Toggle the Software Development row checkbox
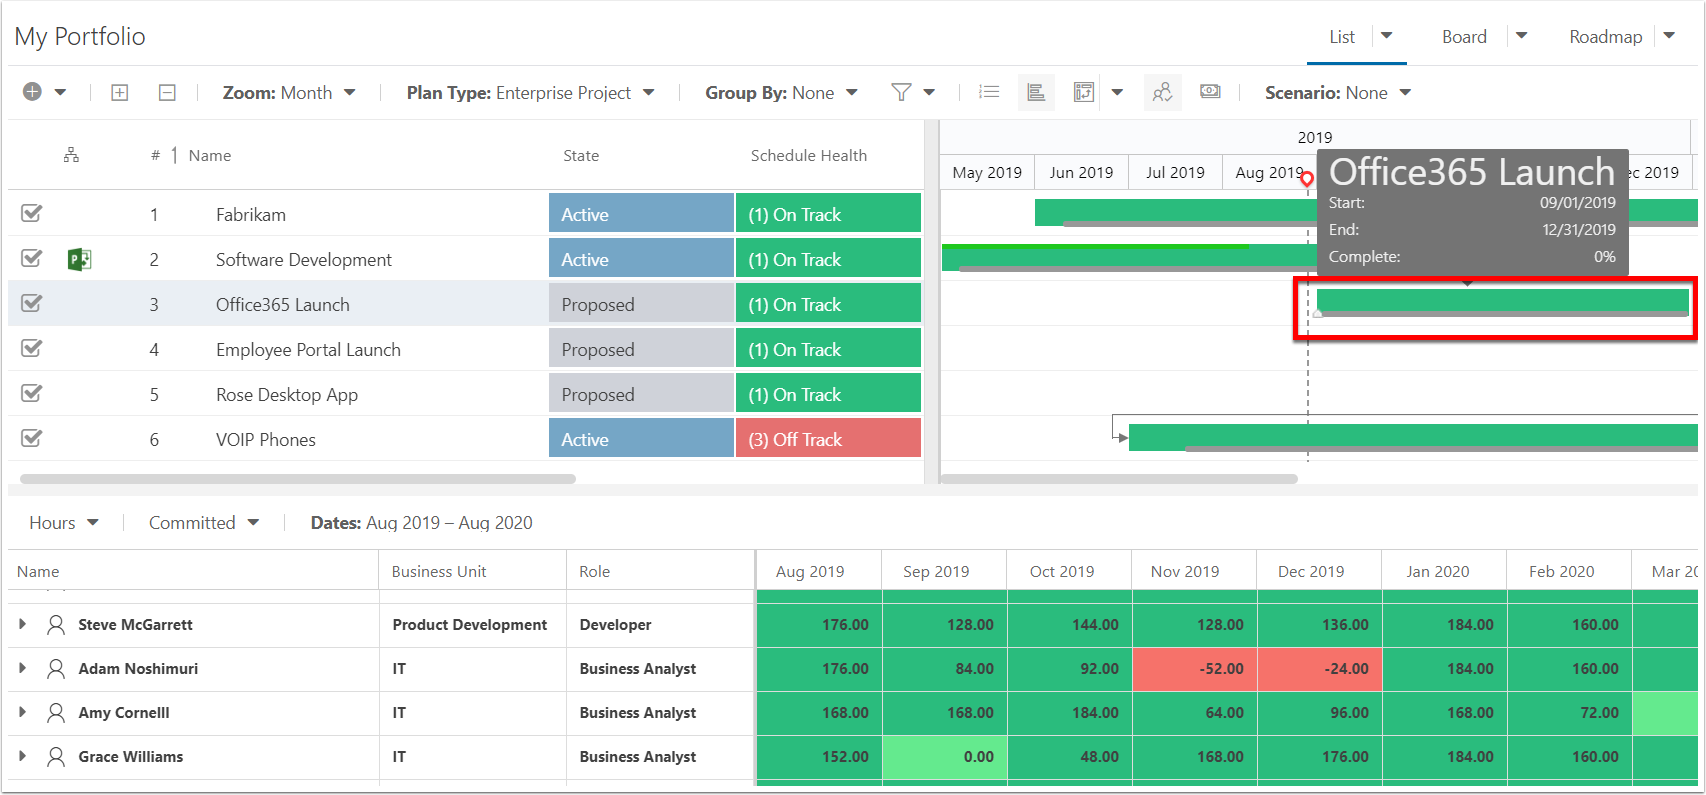The height and width of the screenshot is (795, 1706). pyautogui.click(x=32, y=258)
